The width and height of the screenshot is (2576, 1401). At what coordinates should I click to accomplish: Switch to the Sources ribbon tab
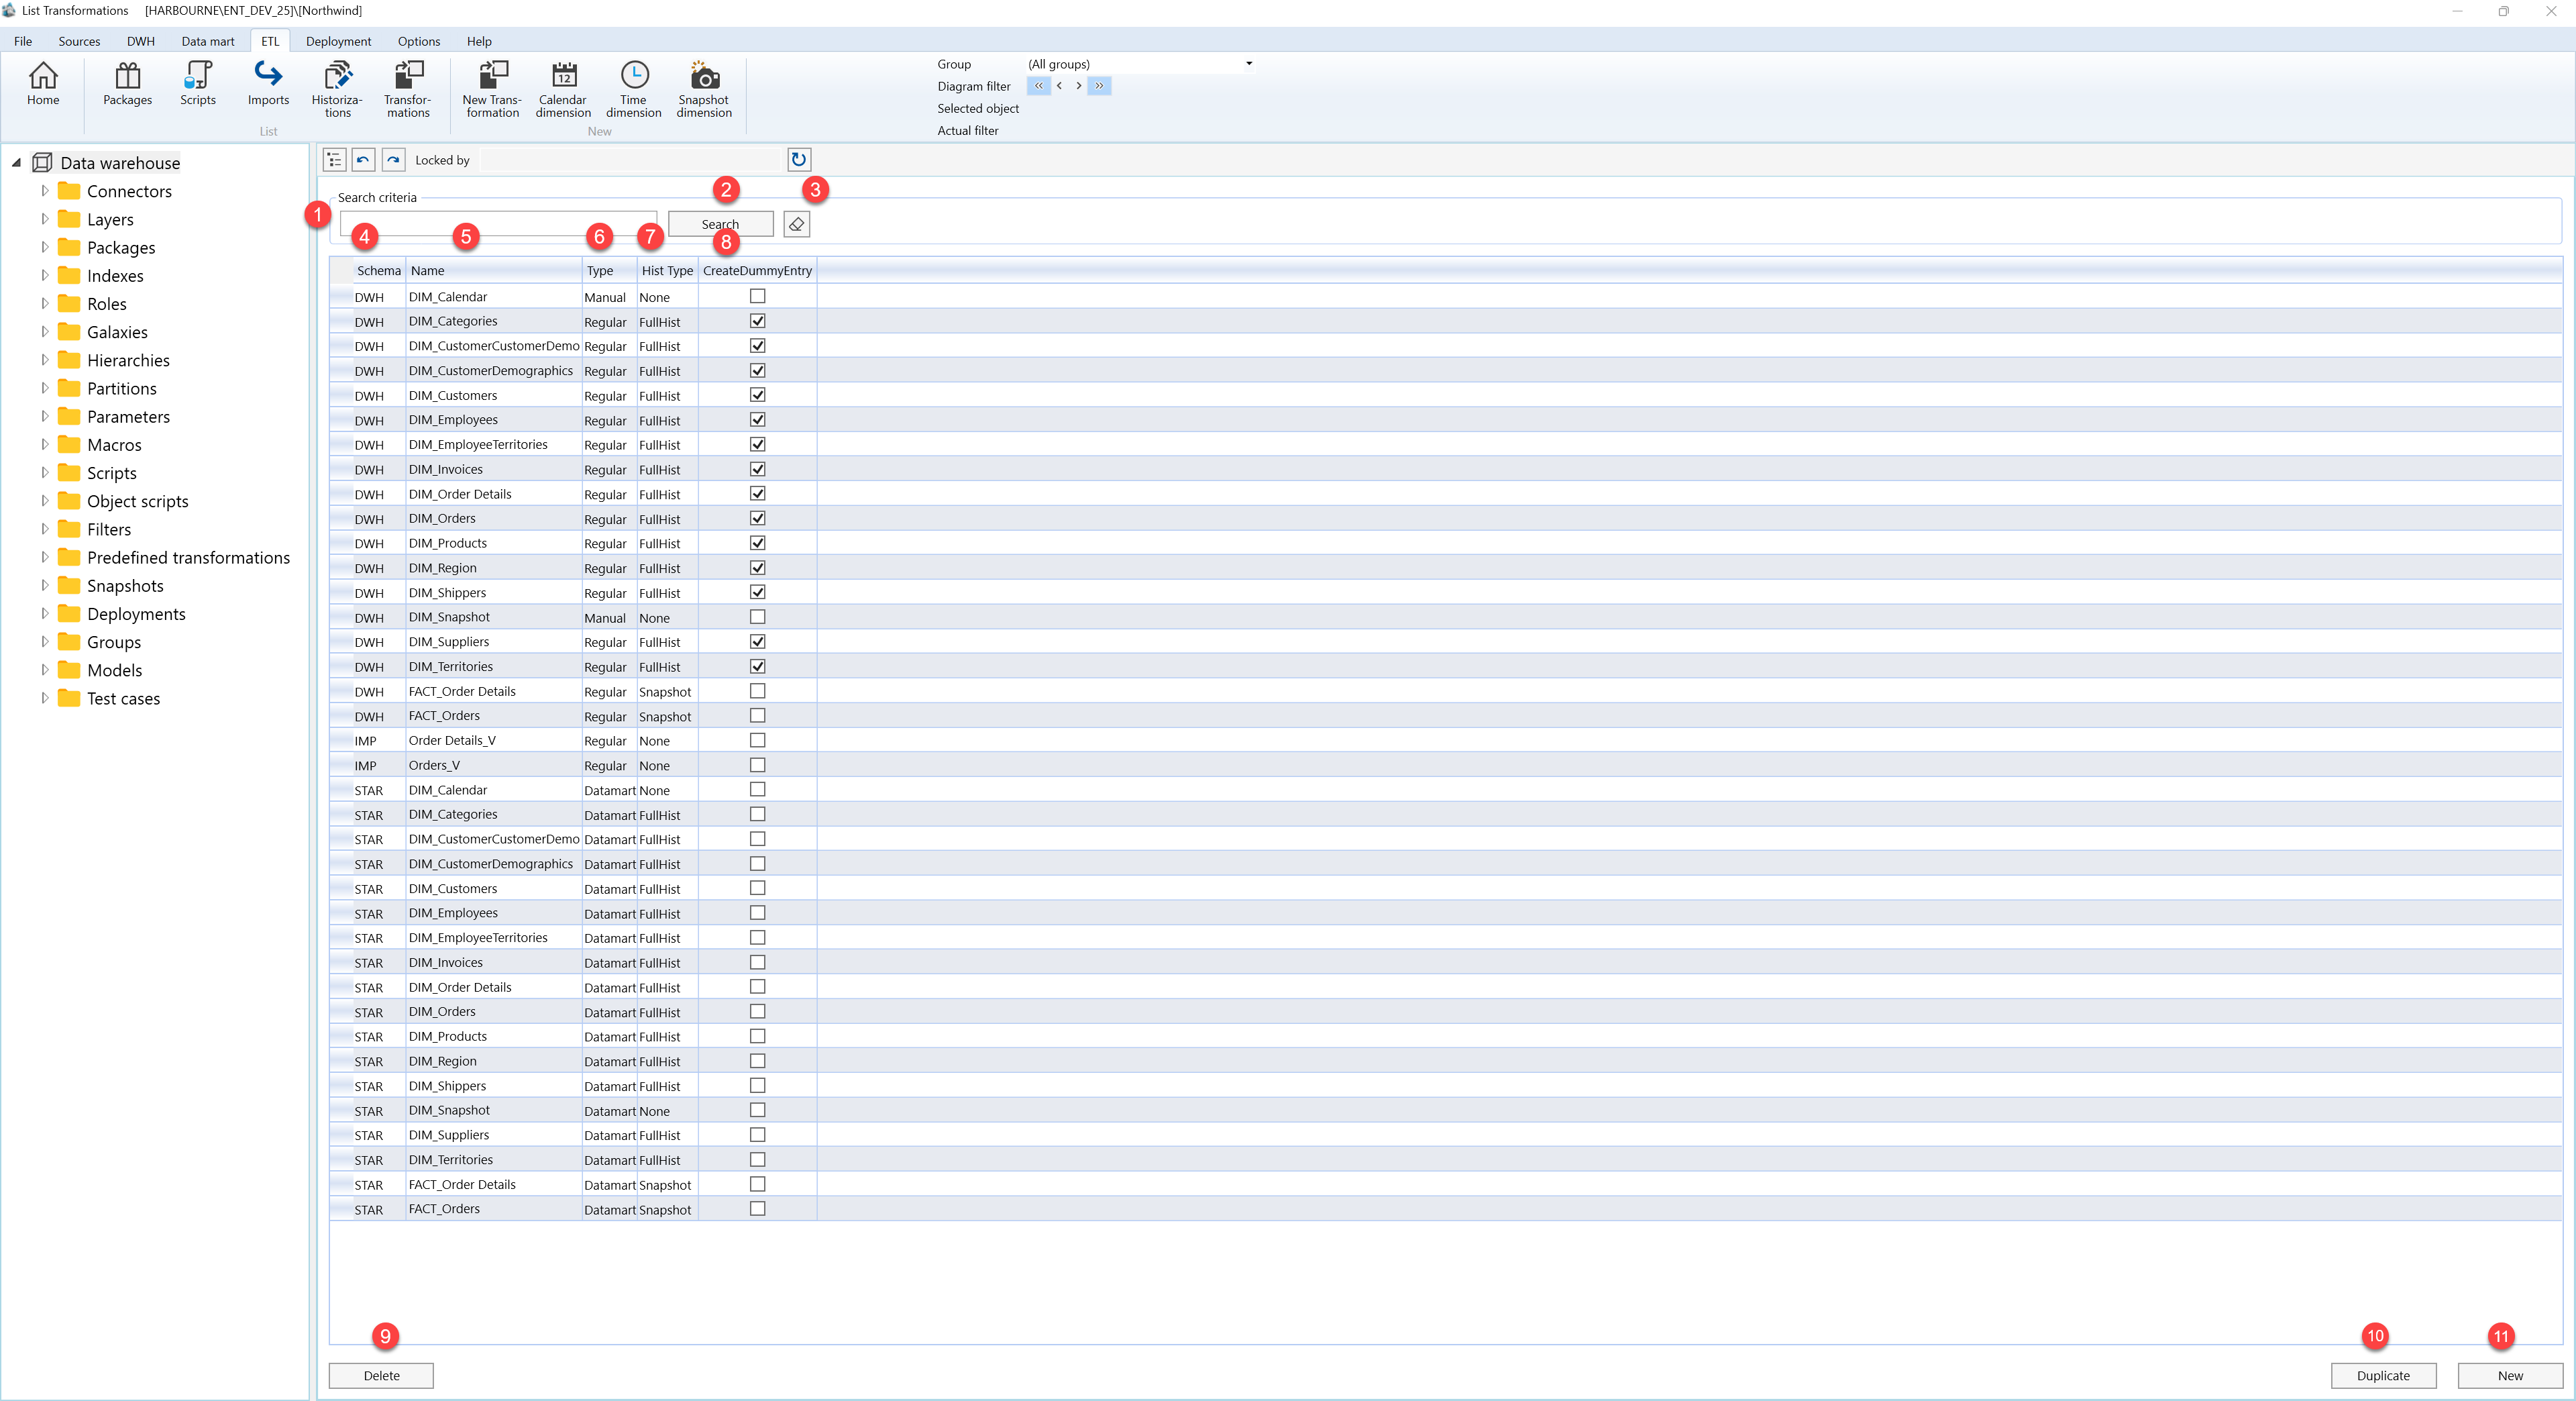tap(79, 41)
